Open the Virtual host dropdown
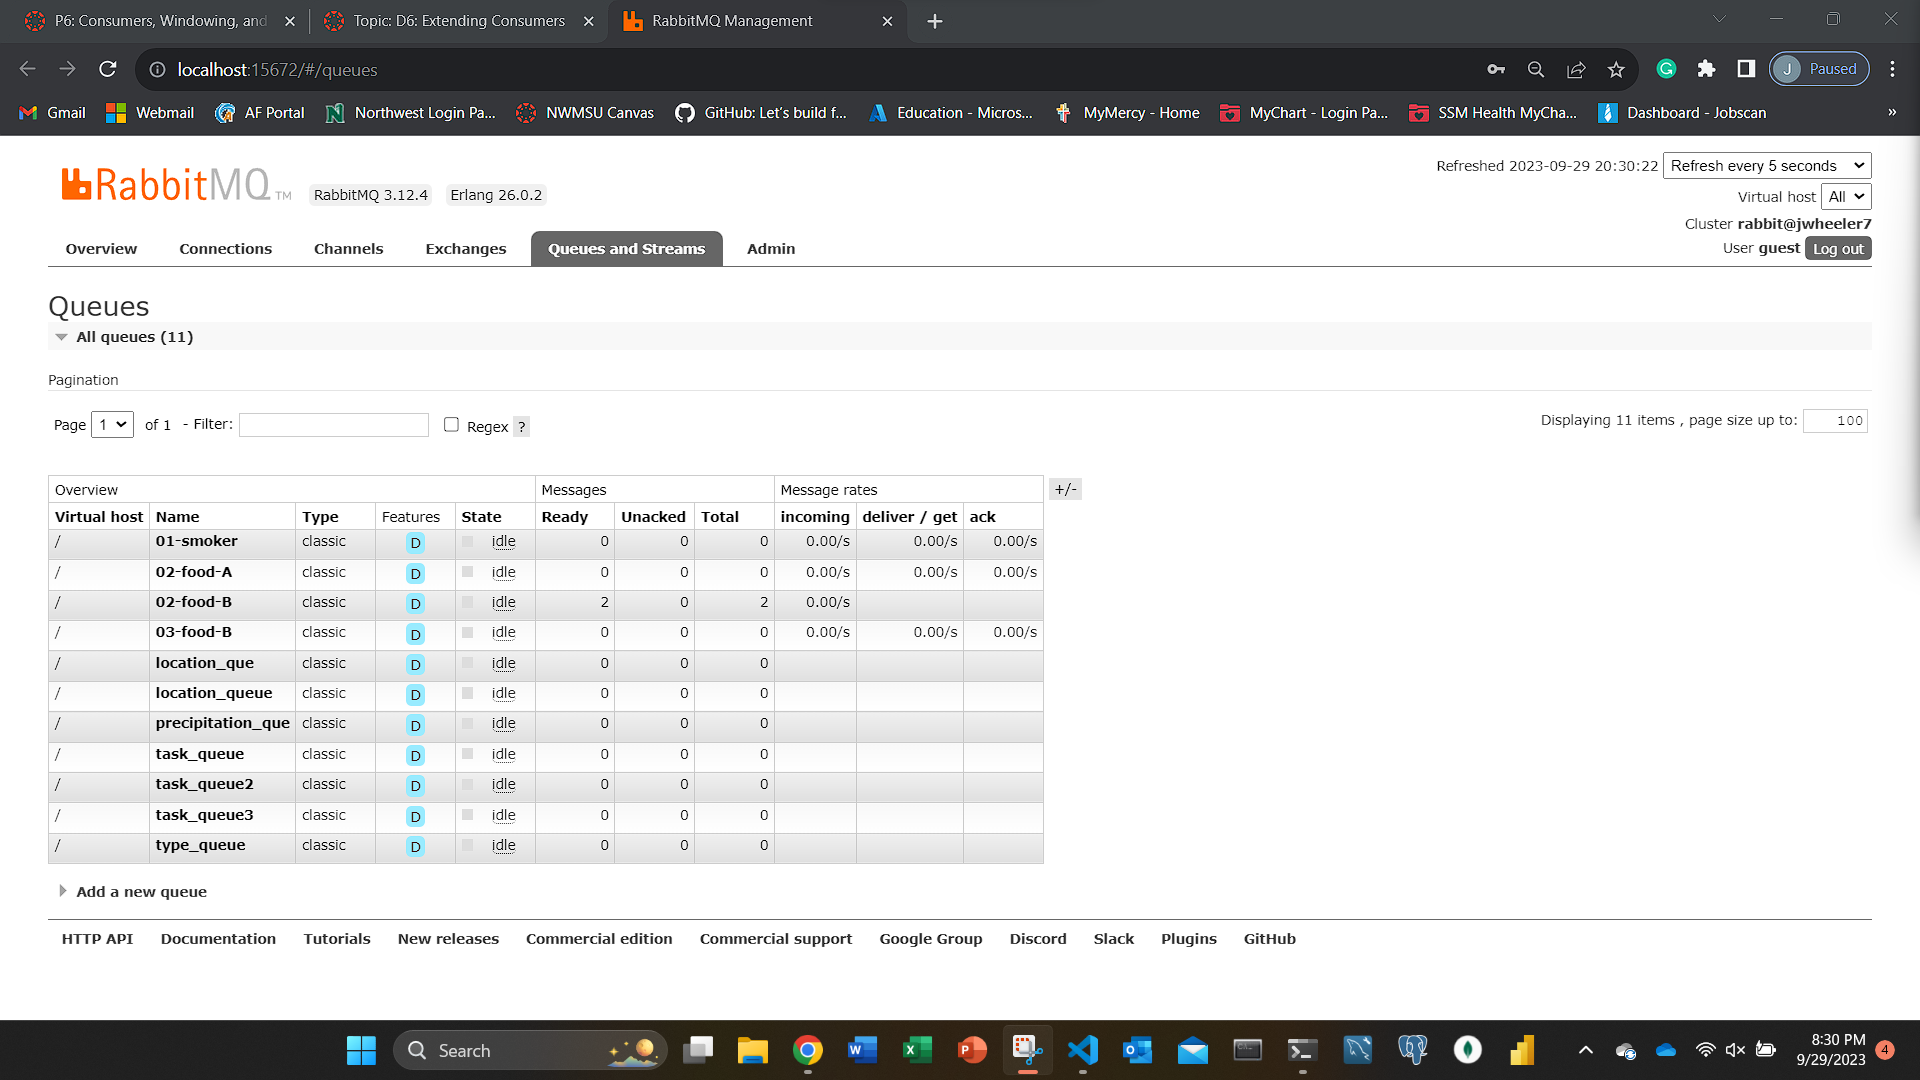 coord(1845,197)
